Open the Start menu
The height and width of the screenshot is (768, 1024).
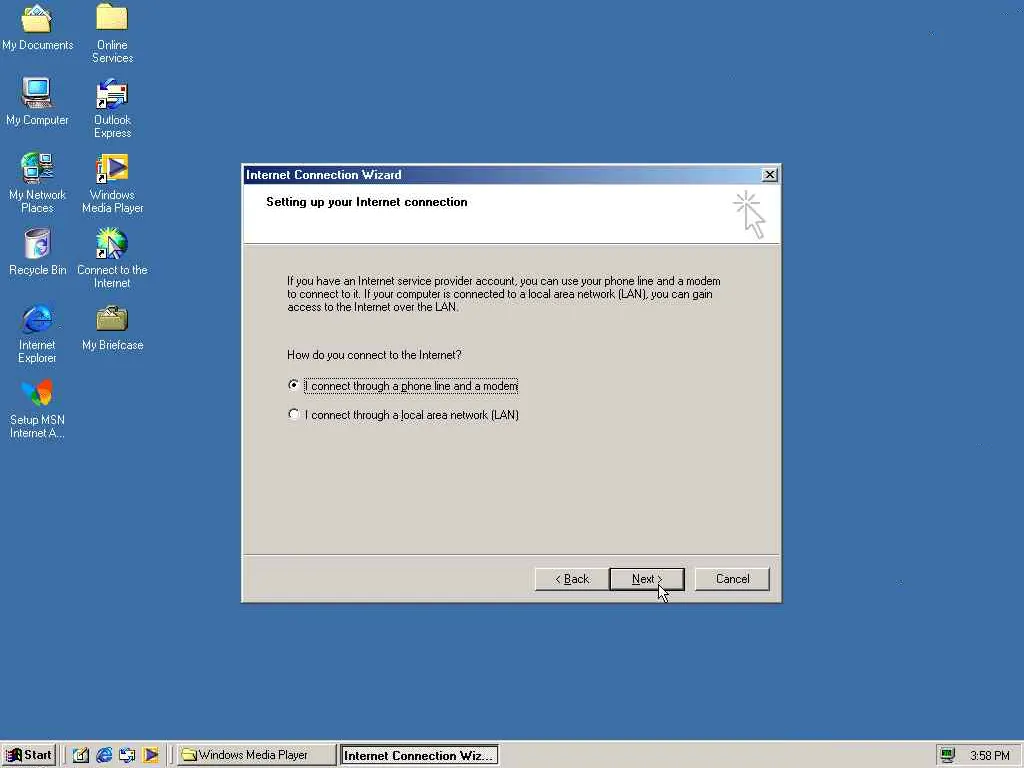(29, 755)
